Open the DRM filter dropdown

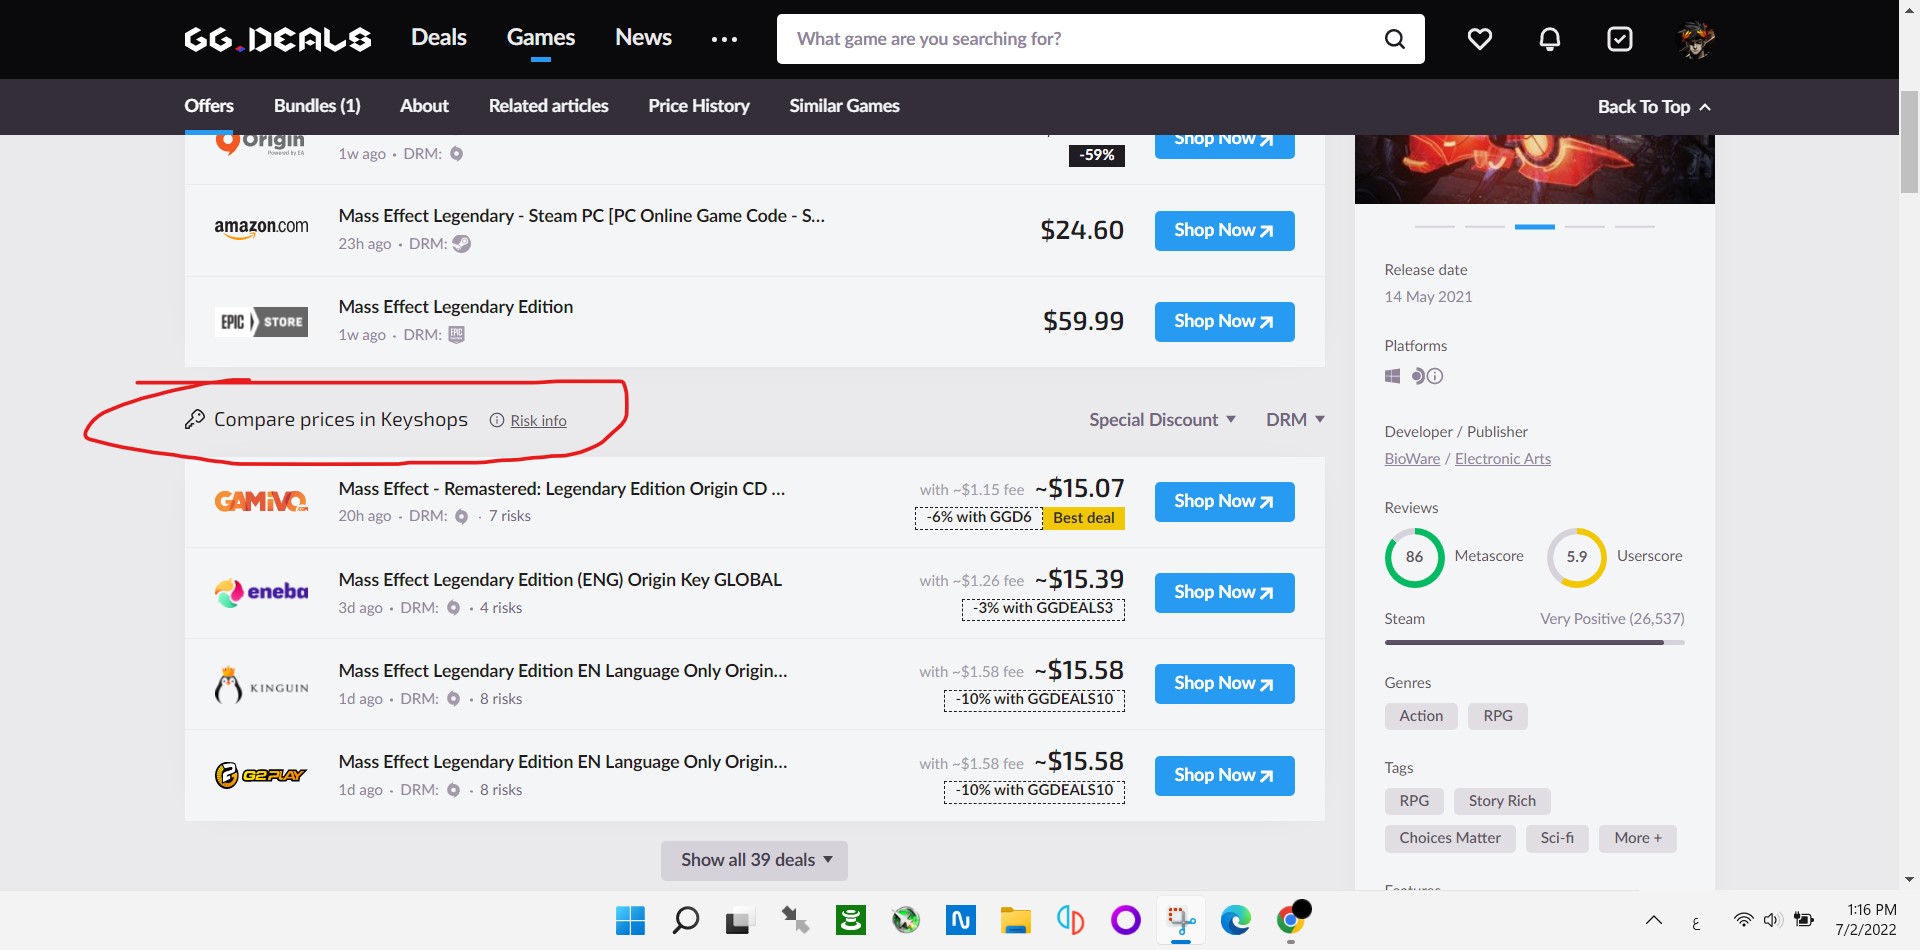[x=1295, y=420]
